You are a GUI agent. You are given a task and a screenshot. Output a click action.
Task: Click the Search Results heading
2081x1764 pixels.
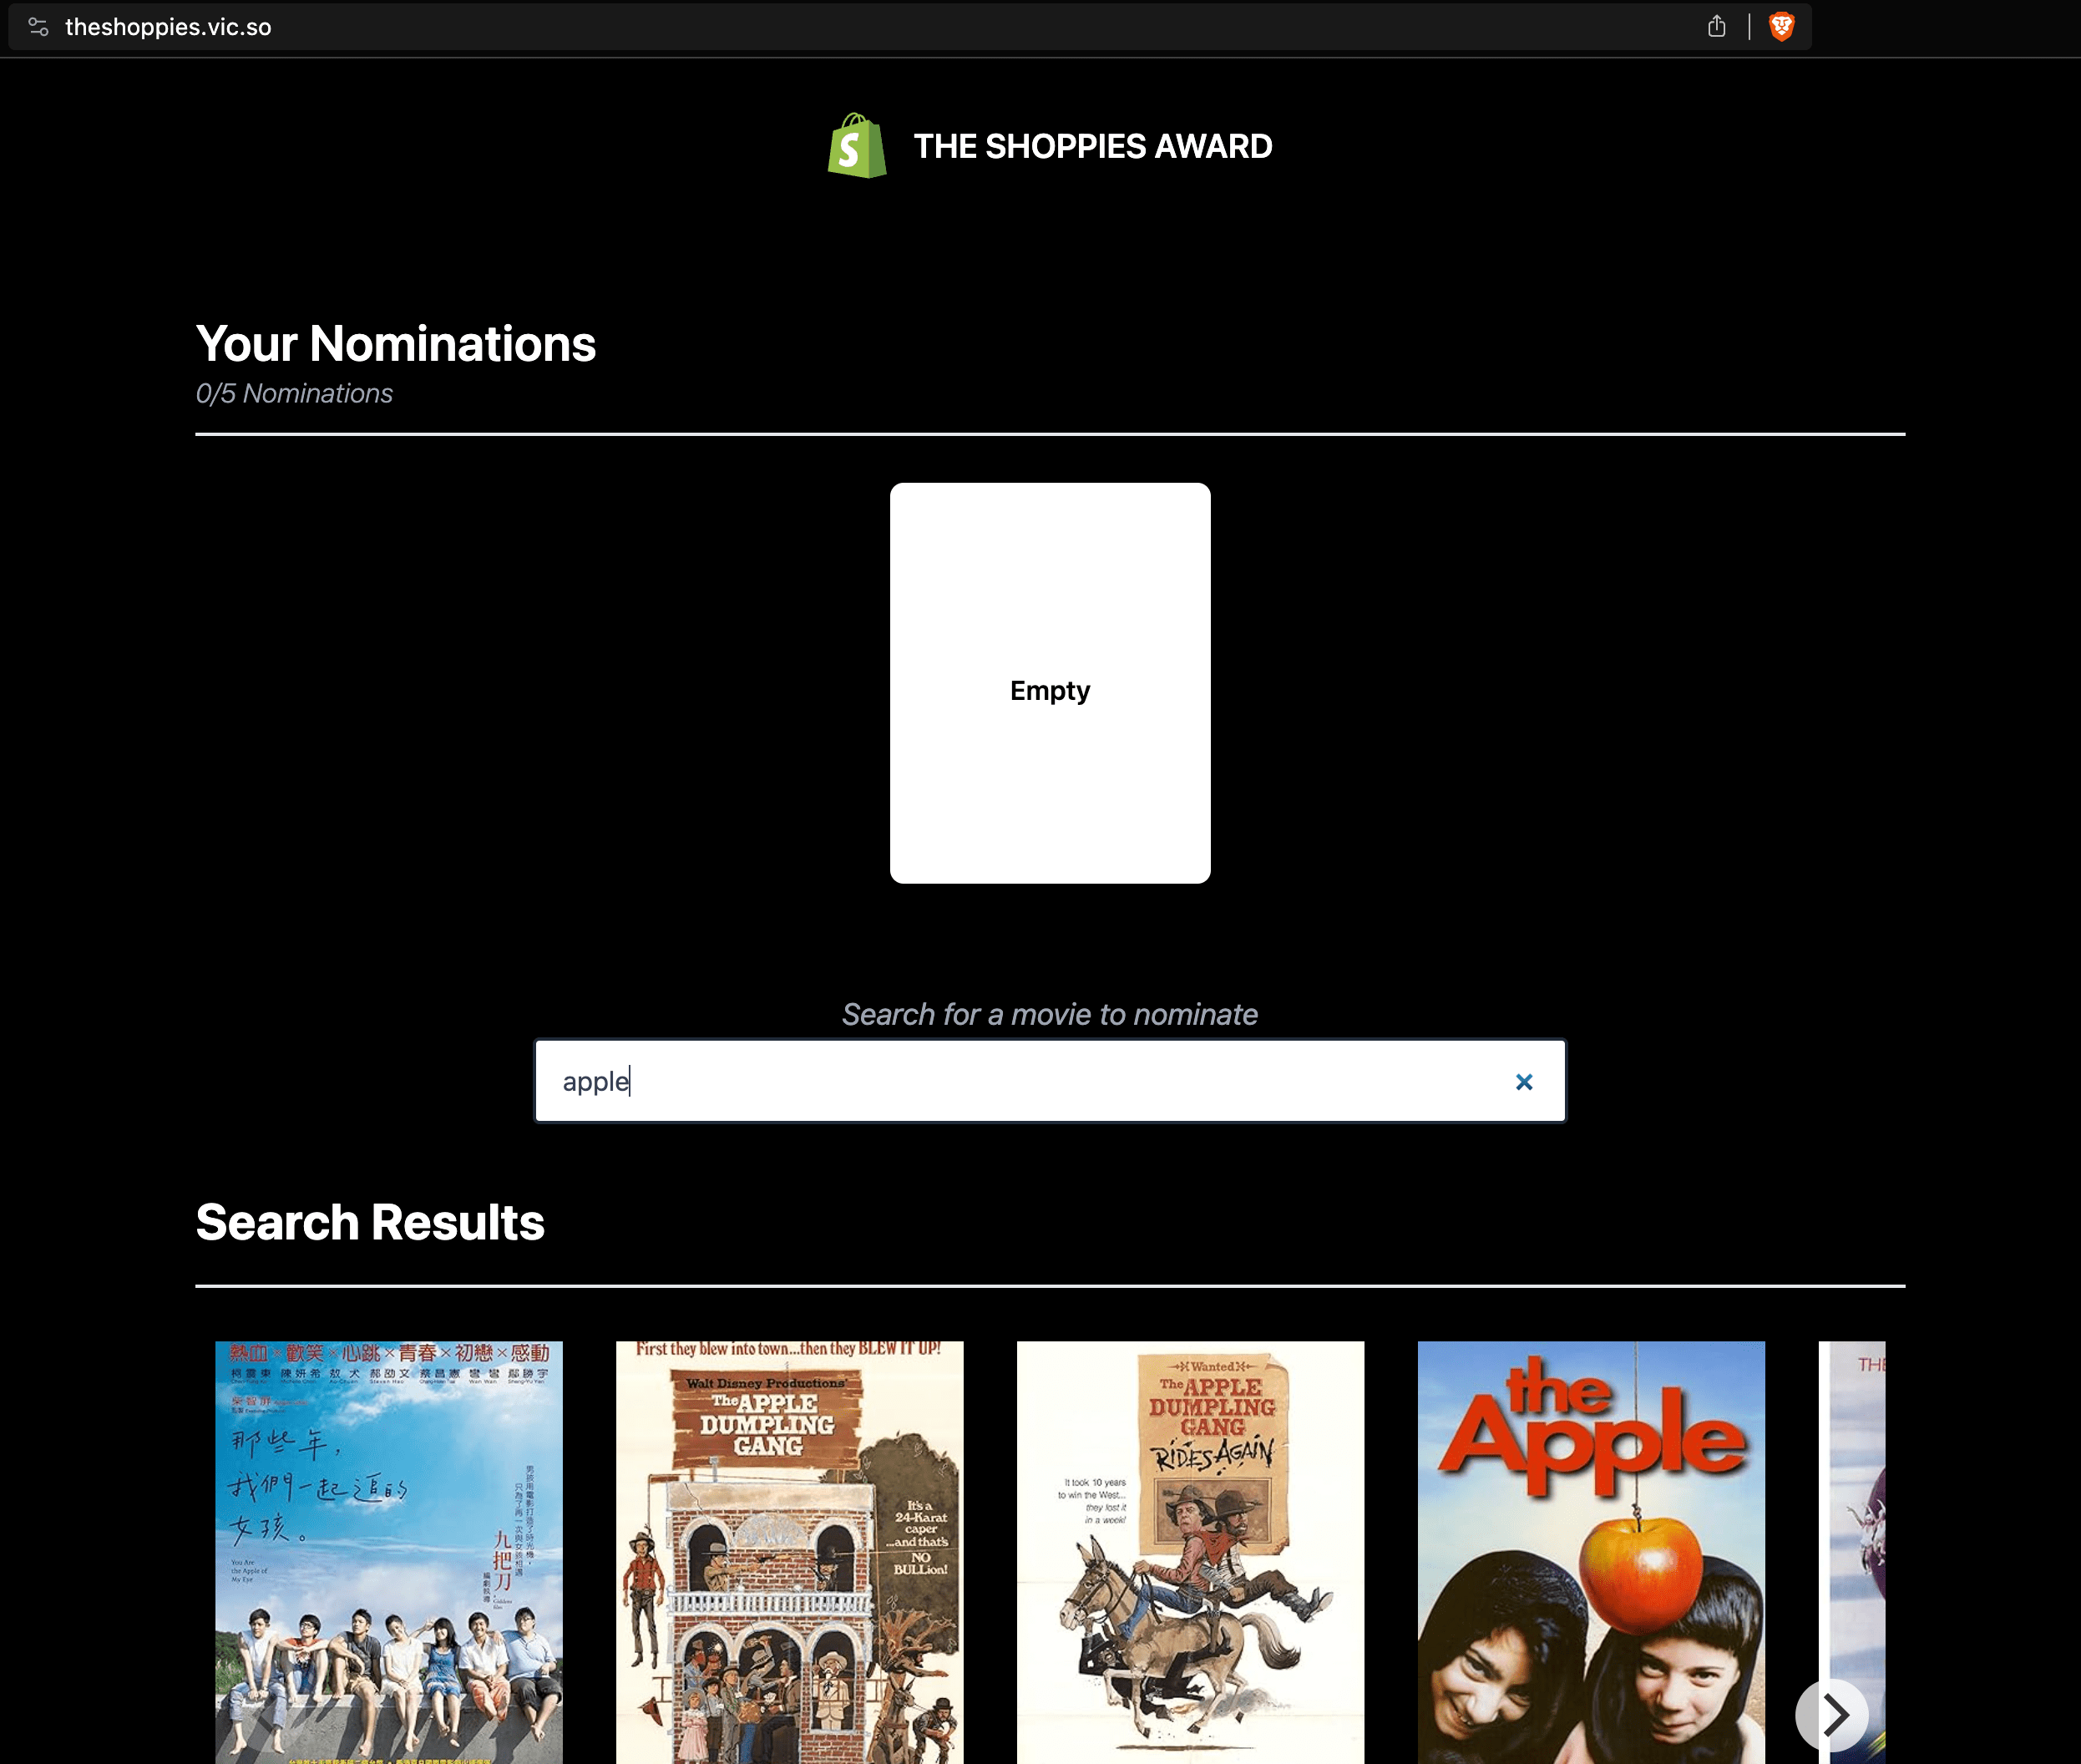coord(370,1222)
